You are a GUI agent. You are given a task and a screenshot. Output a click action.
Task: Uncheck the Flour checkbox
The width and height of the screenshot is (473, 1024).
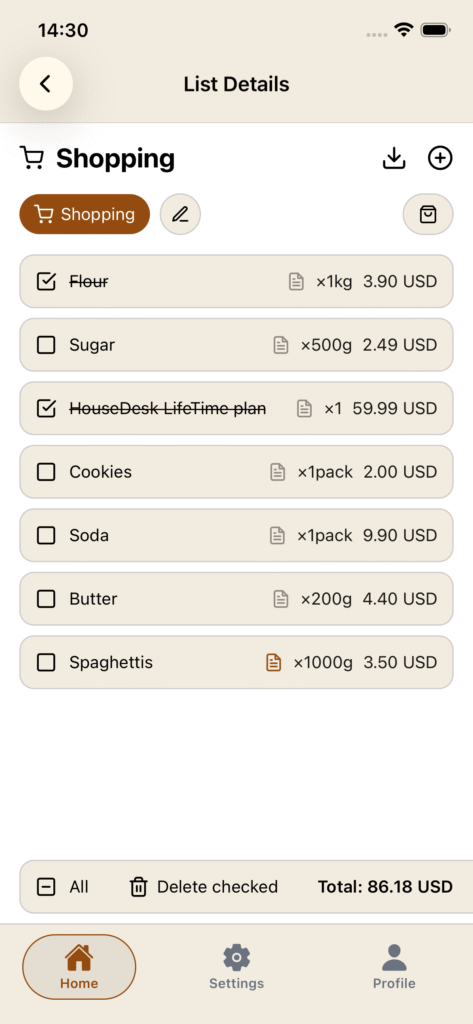pyautogui.click(x=46, y=281)
